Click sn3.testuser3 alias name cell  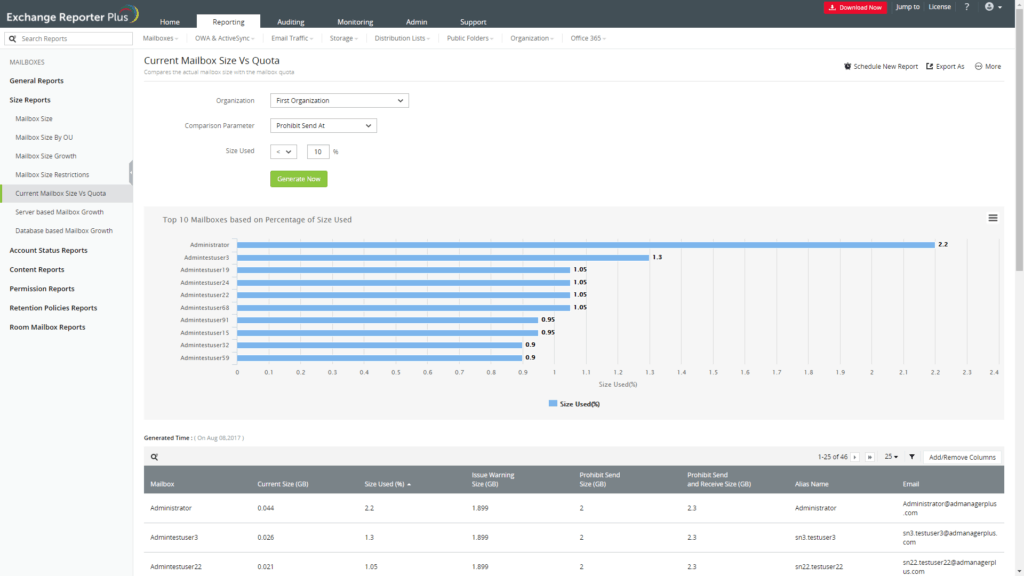(x=815, y=537)
